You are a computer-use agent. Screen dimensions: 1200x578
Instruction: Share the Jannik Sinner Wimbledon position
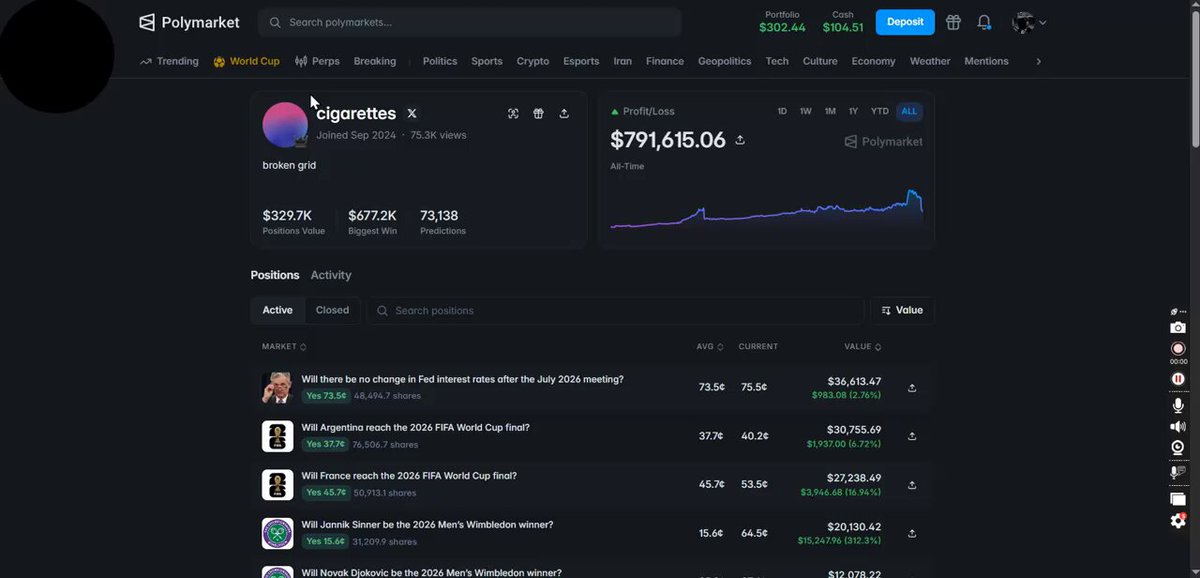[x=912, y=533]
